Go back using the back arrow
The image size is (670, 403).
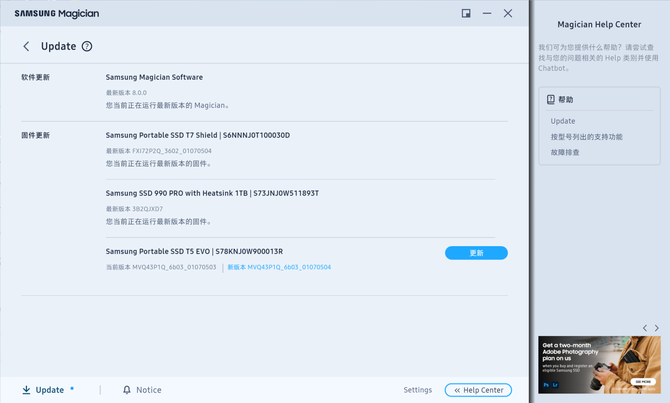27,47
